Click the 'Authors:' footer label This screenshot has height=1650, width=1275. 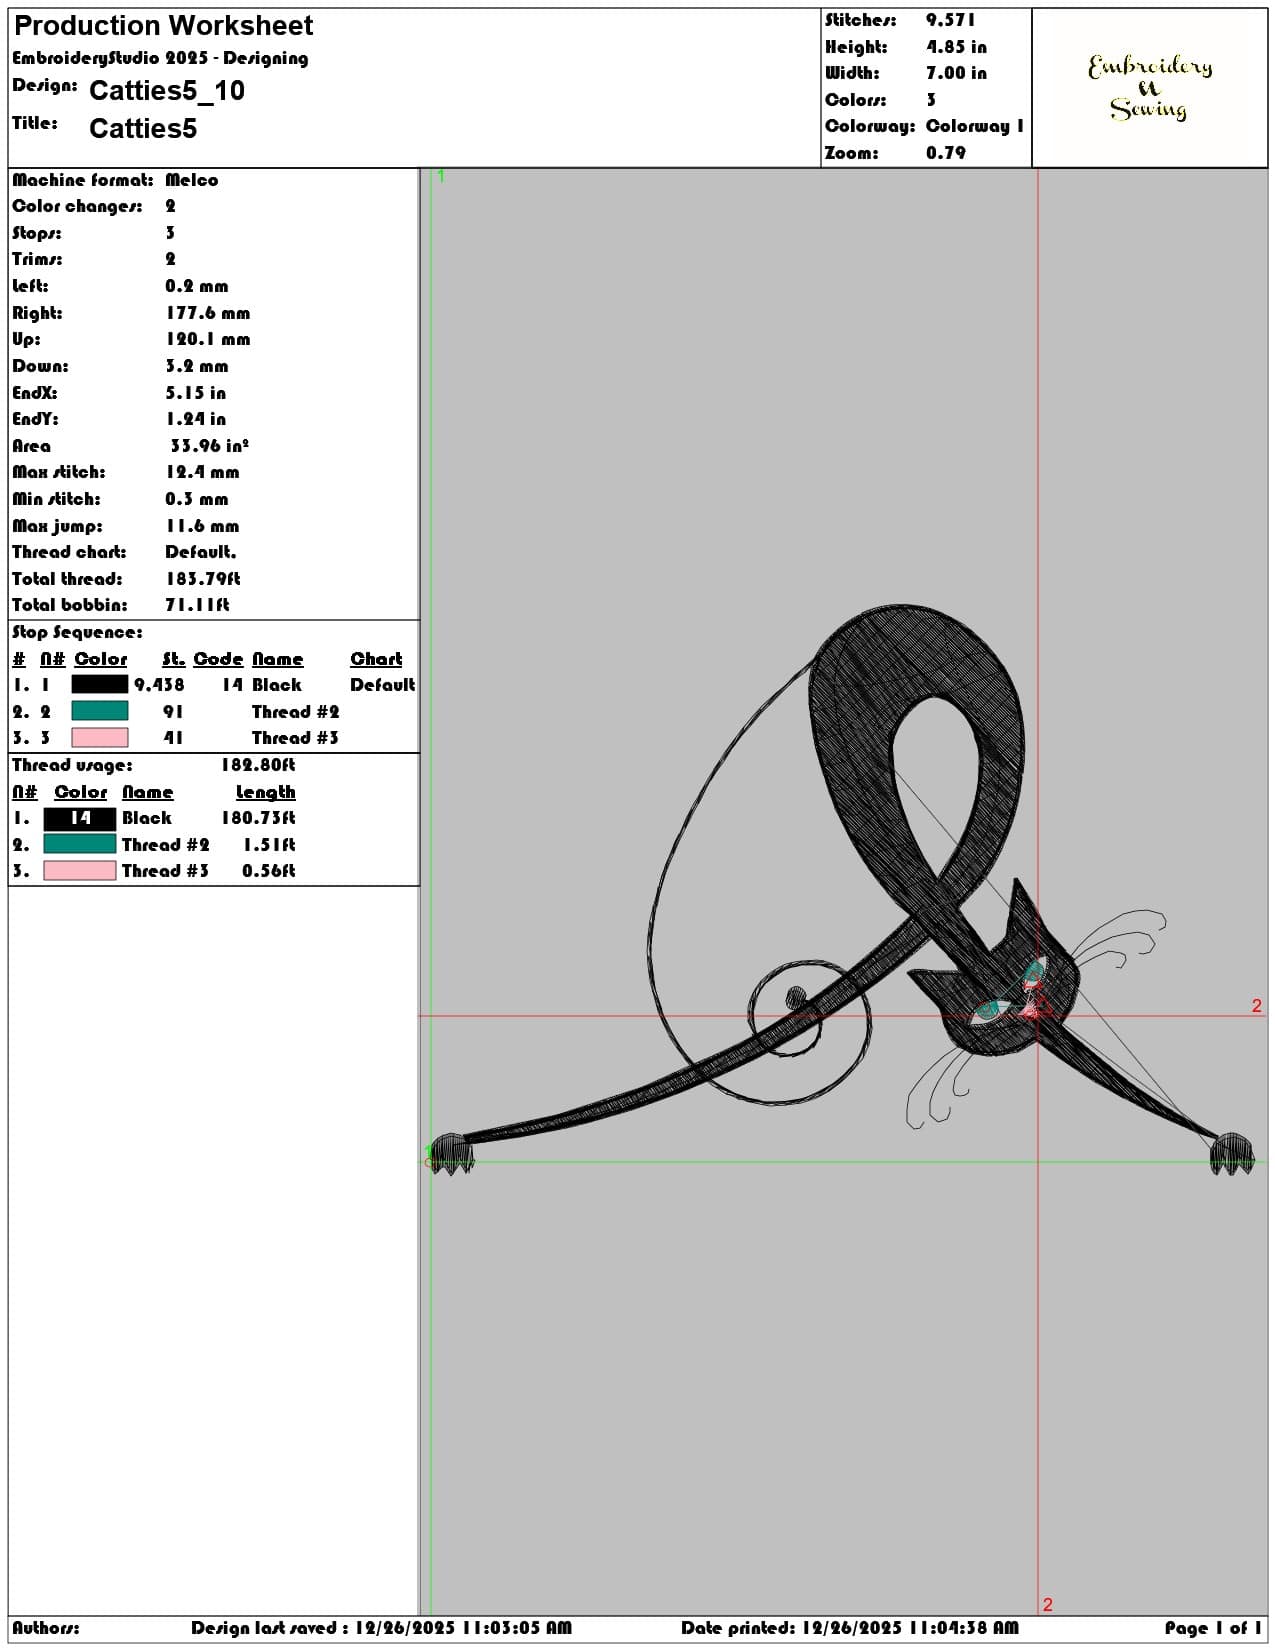[x=46, y=1628]
